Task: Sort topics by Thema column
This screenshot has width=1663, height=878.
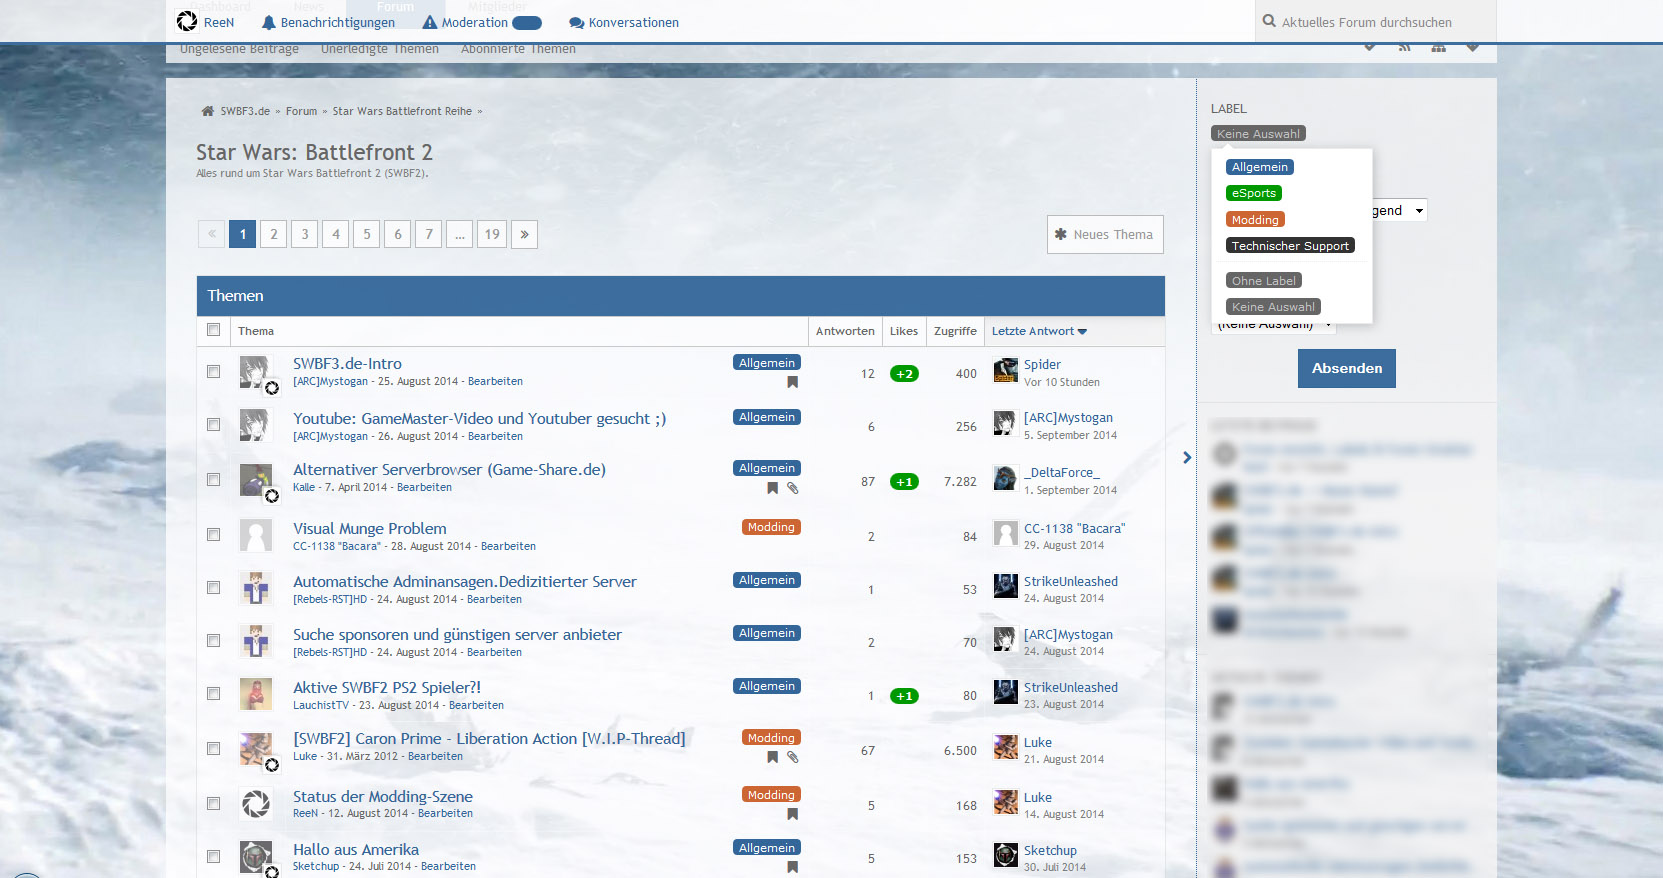Action: point(256,331)
